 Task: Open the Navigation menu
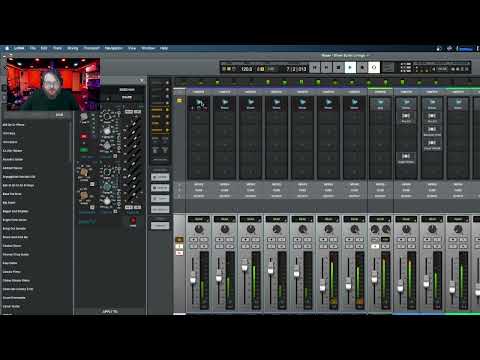pyautogui.click(x=113, y=48)
